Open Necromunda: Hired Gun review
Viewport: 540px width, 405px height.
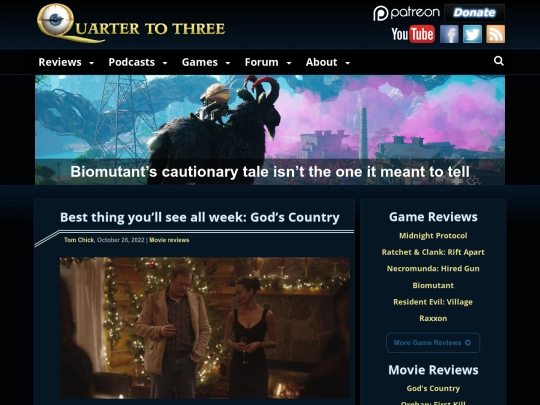point(433,269)
